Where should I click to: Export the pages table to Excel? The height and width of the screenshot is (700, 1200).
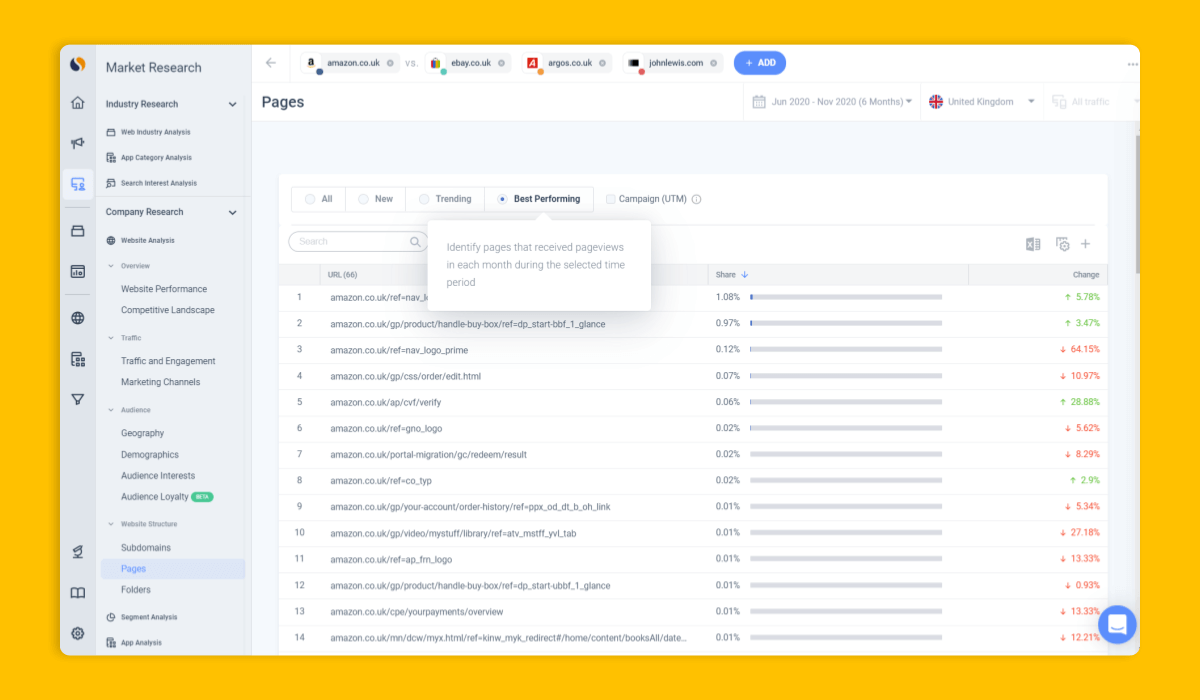pos(1032,243)
